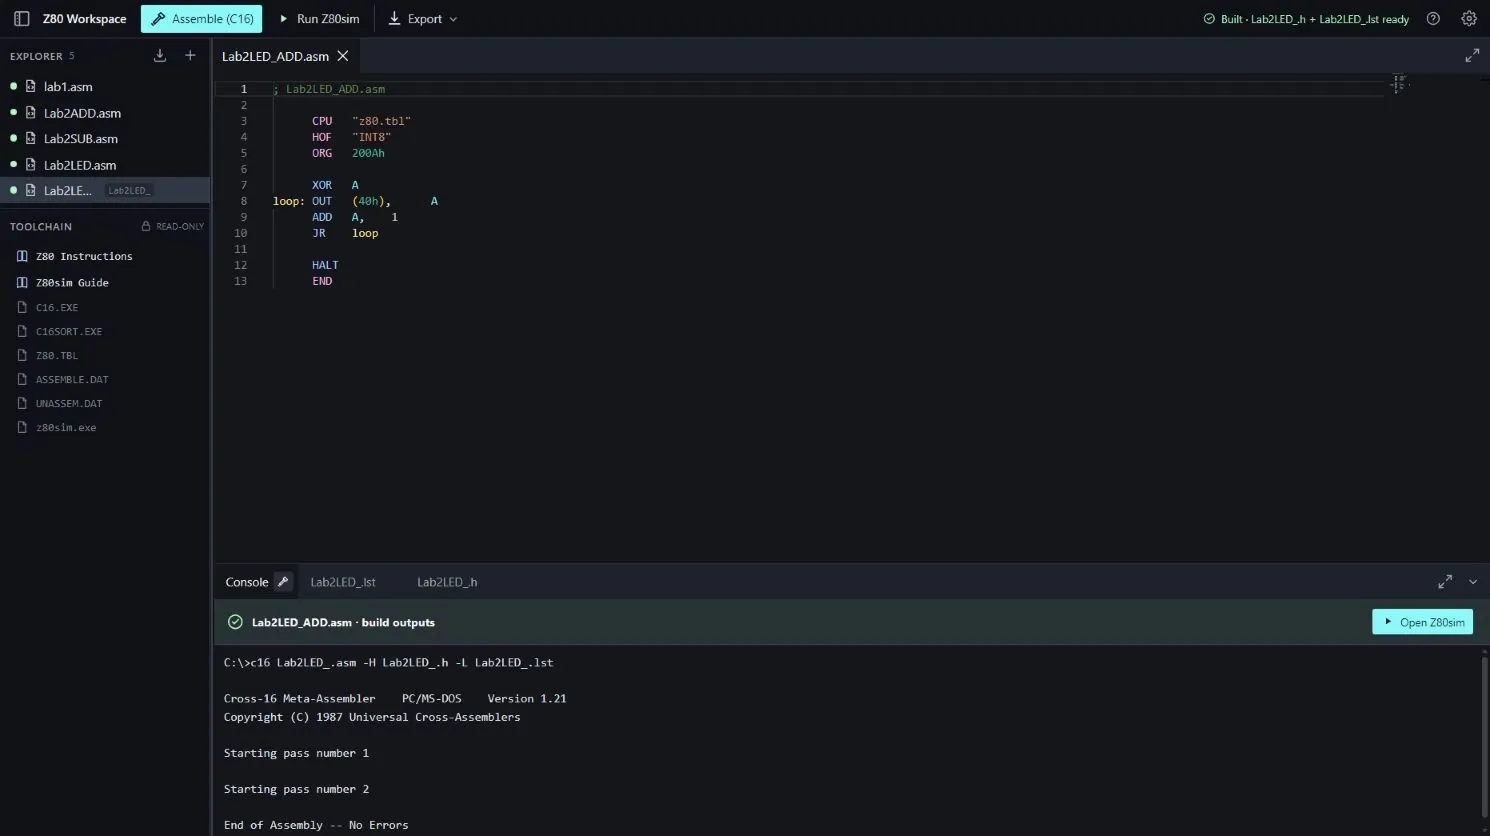Toggle the sidebar panel icon
The width and height of the screenshot is (1490, 836).
pos(21,19)
